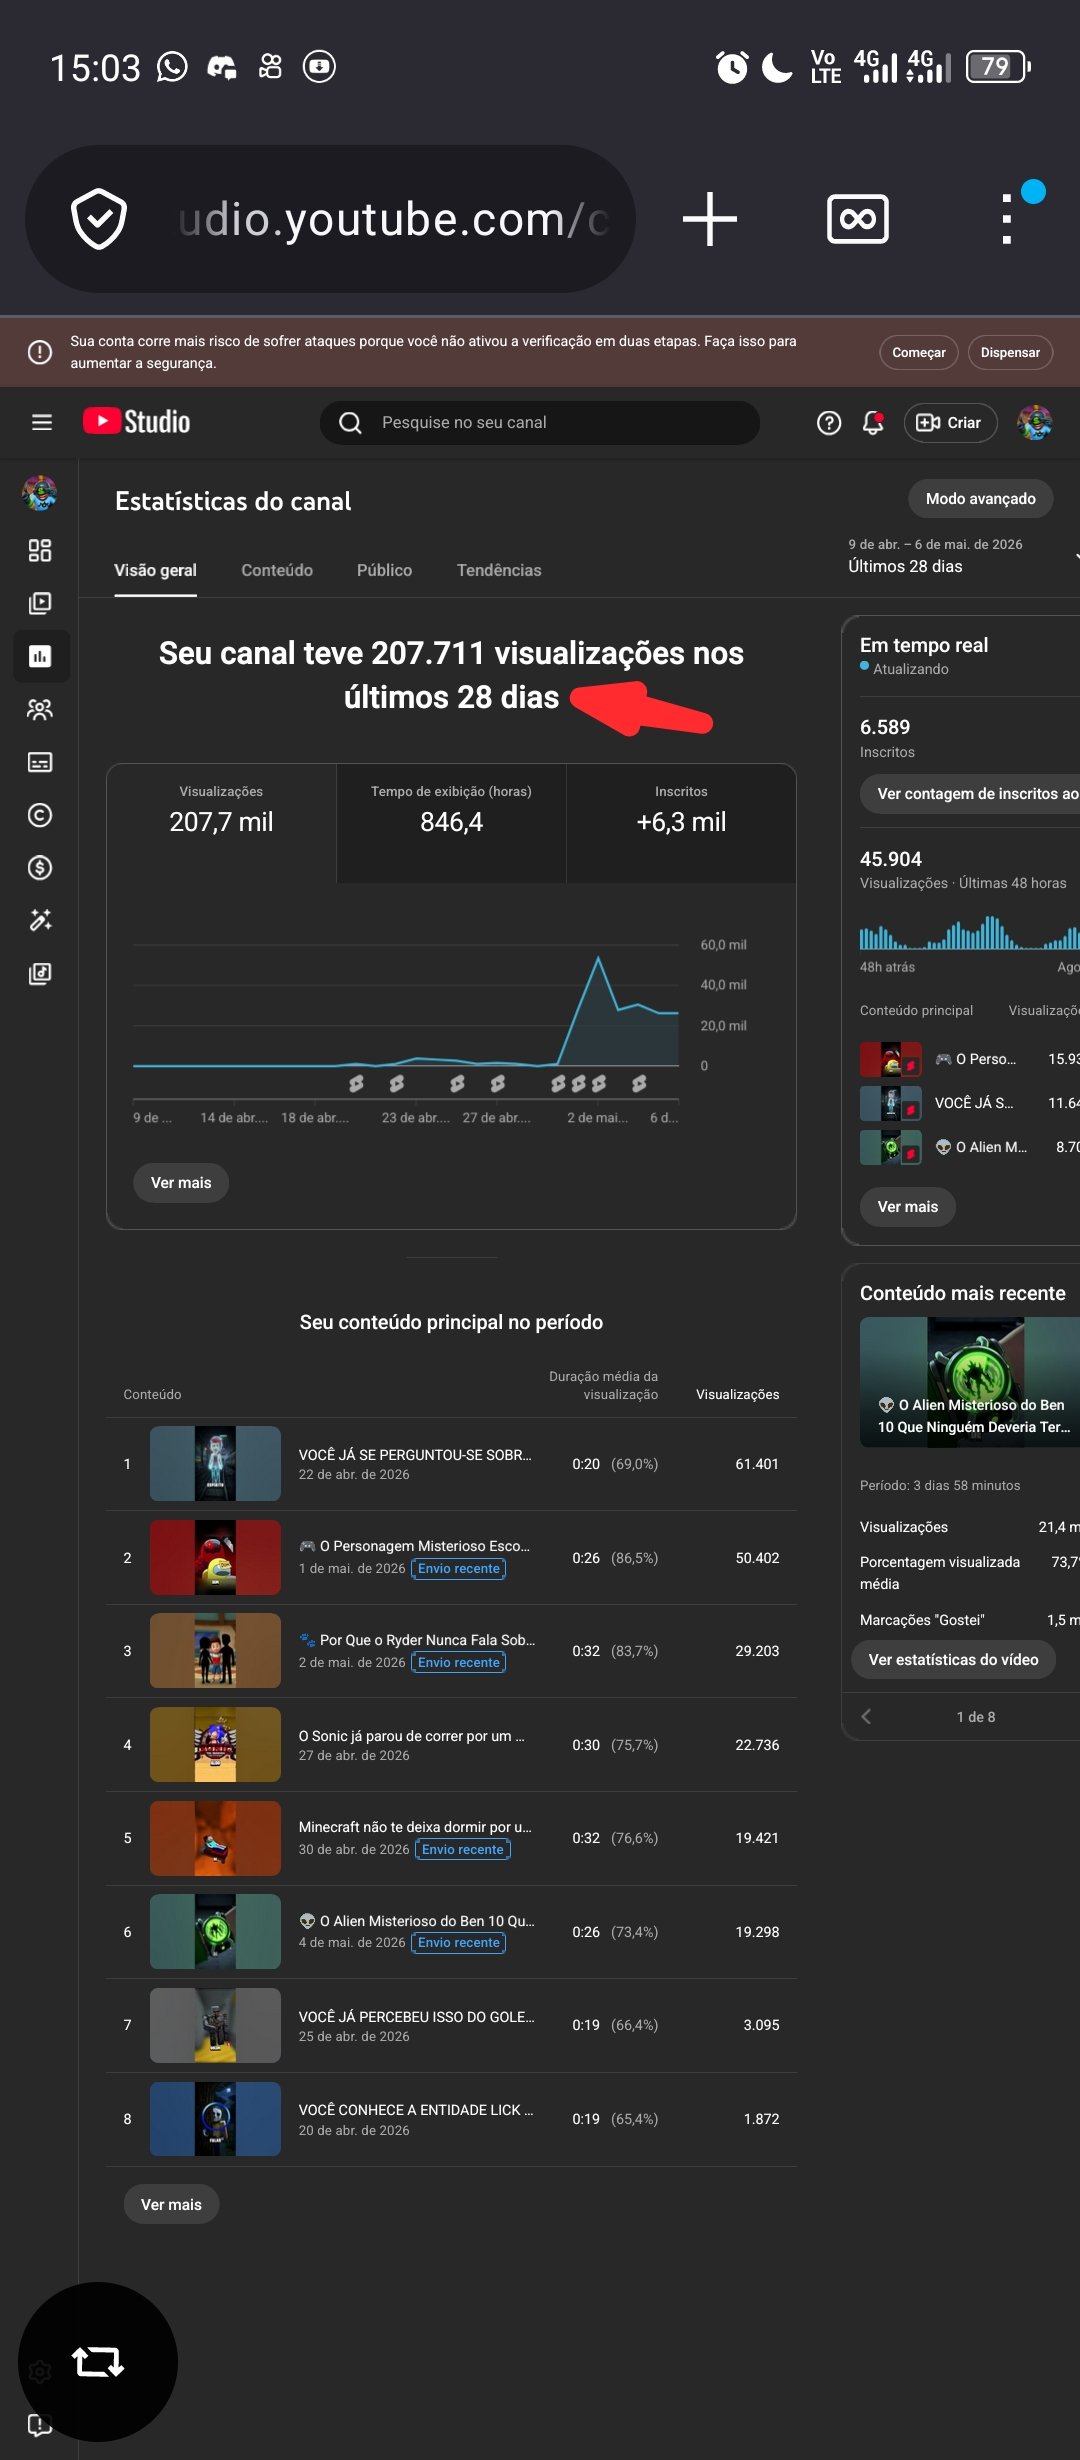Open the Dashboard icon in sidebar
The height and width of the screenshot is (2460, 1080).
pyautogui.click(x=40, y=550)
